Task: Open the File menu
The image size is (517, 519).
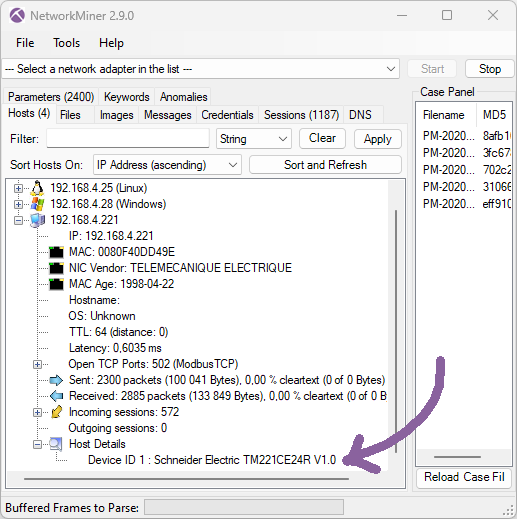Action: pyautogui.click(x=25, y=43)
